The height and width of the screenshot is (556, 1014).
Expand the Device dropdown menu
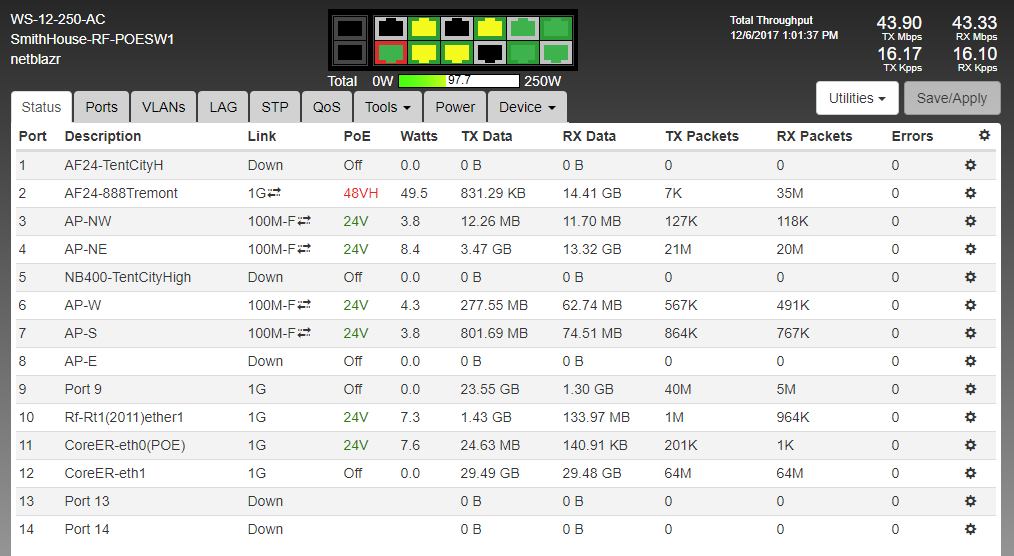coord(527,107)
